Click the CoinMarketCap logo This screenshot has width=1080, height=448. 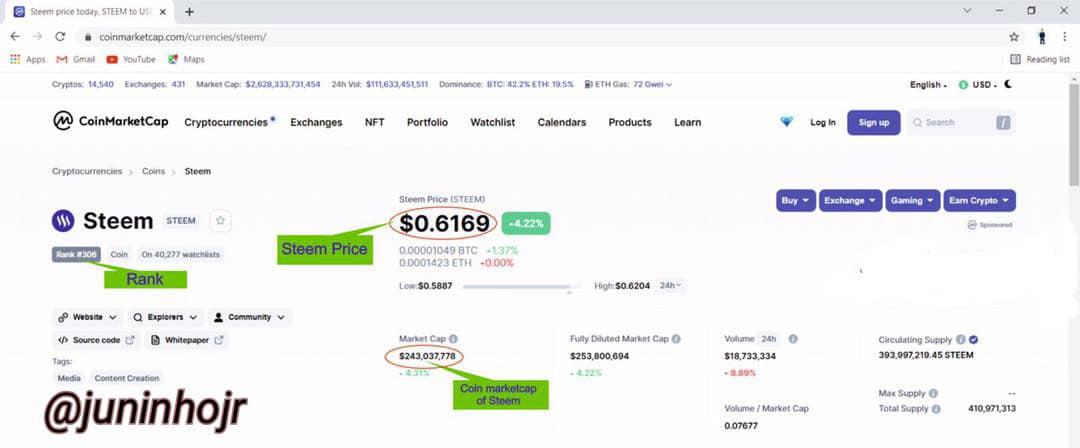111,121
